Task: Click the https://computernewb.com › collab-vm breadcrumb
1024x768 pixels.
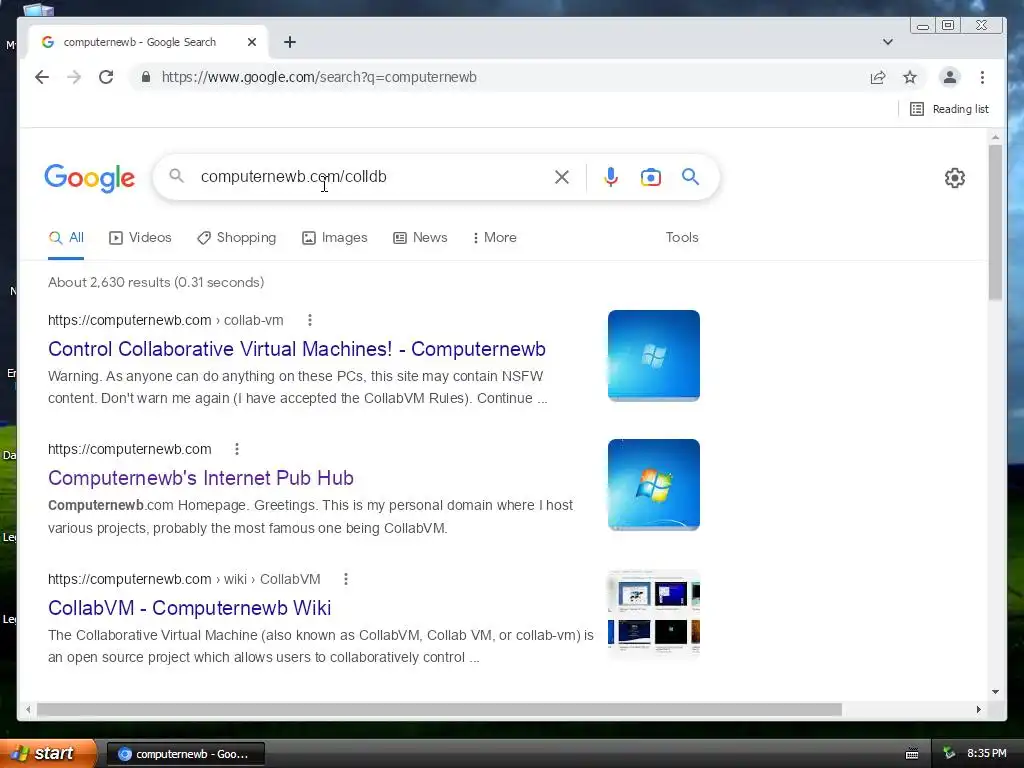Action: click(165, 320)
